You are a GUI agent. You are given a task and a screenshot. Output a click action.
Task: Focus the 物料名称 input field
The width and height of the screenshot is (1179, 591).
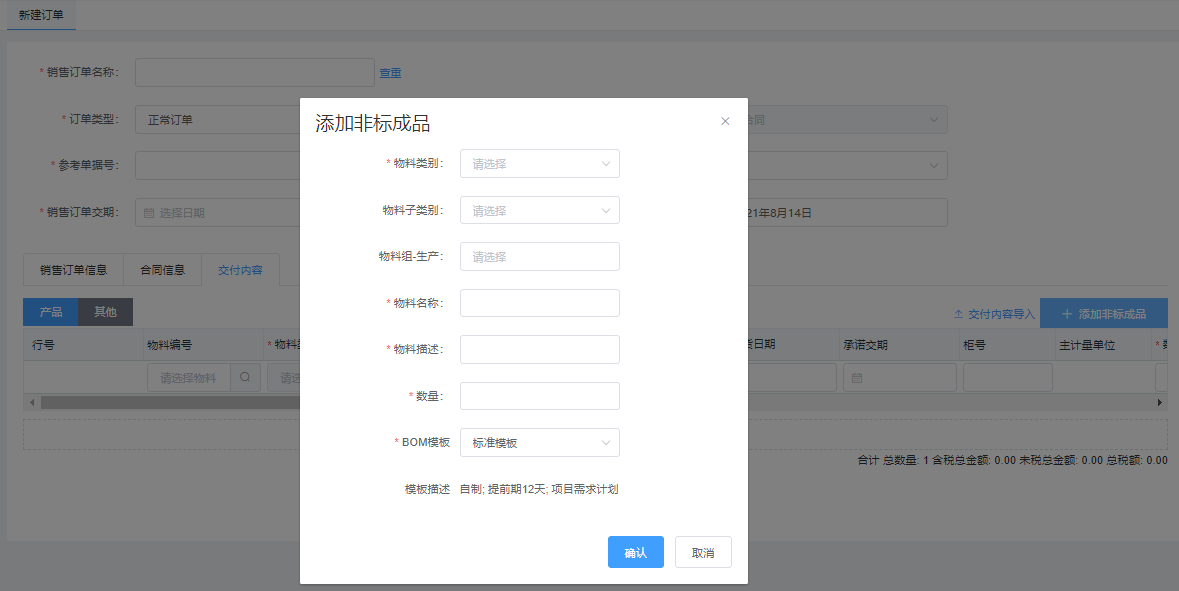click(539, 303)
